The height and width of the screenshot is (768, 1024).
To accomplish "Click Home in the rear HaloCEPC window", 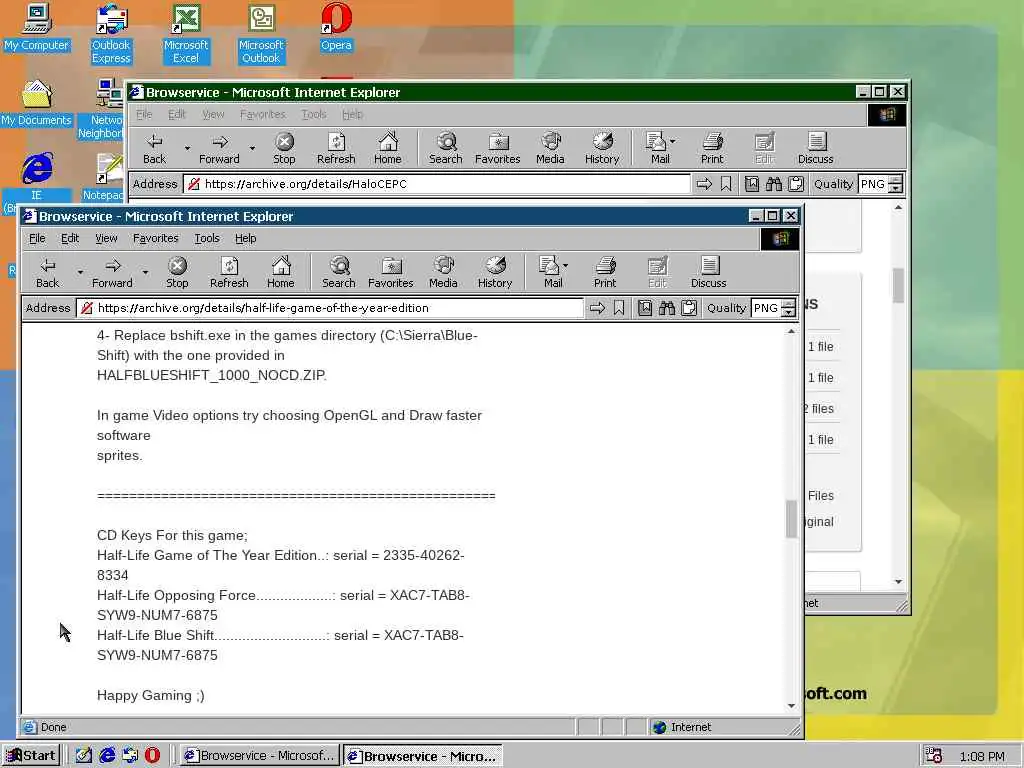I will [x=388, y=148].
